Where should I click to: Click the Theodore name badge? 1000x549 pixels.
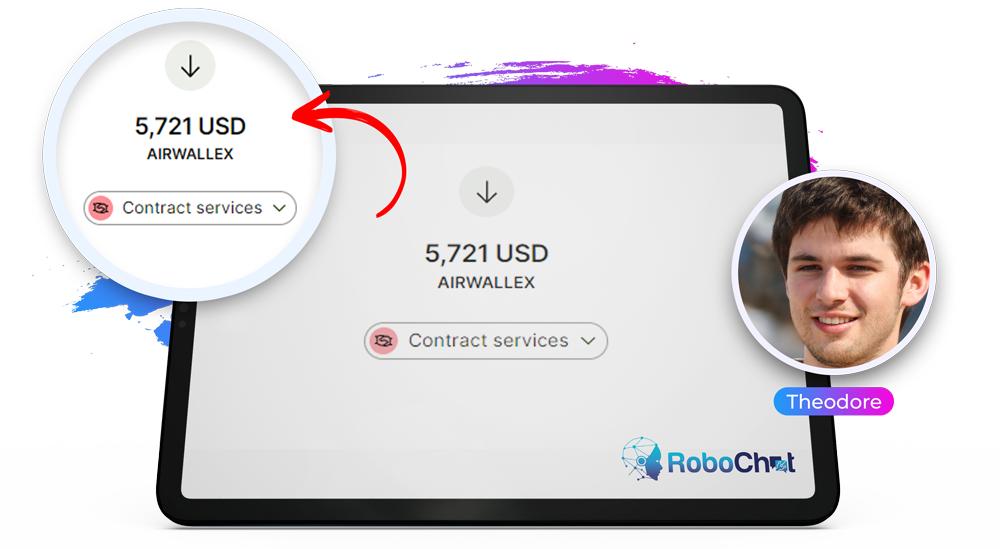[x=834, y=402]
